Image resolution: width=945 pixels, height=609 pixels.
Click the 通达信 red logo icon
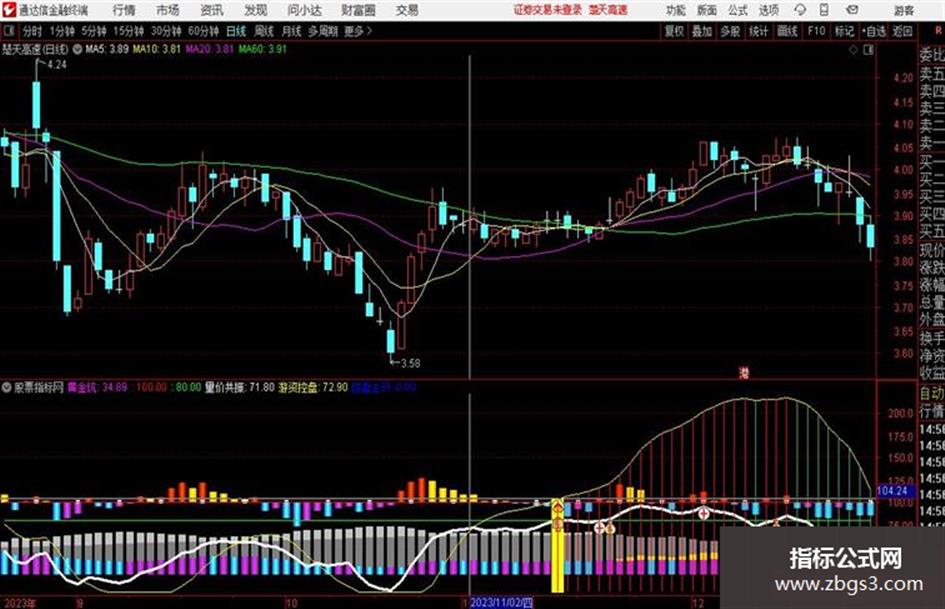pos(9,10)
